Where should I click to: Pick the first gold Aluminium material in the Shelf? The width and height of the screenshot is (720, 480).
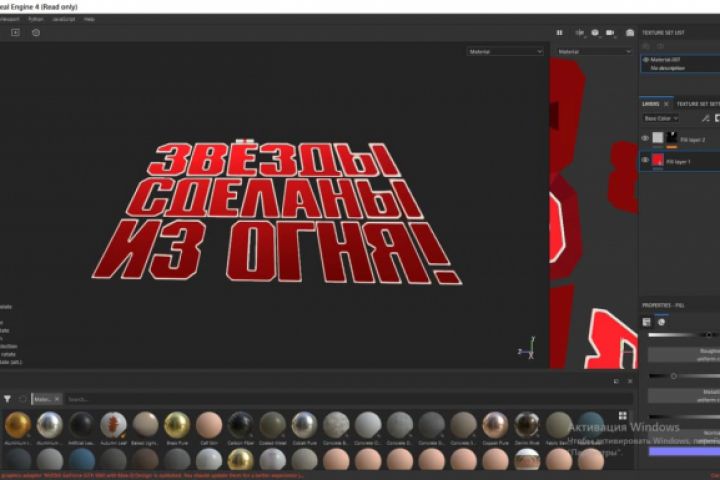tap(18, 425)
